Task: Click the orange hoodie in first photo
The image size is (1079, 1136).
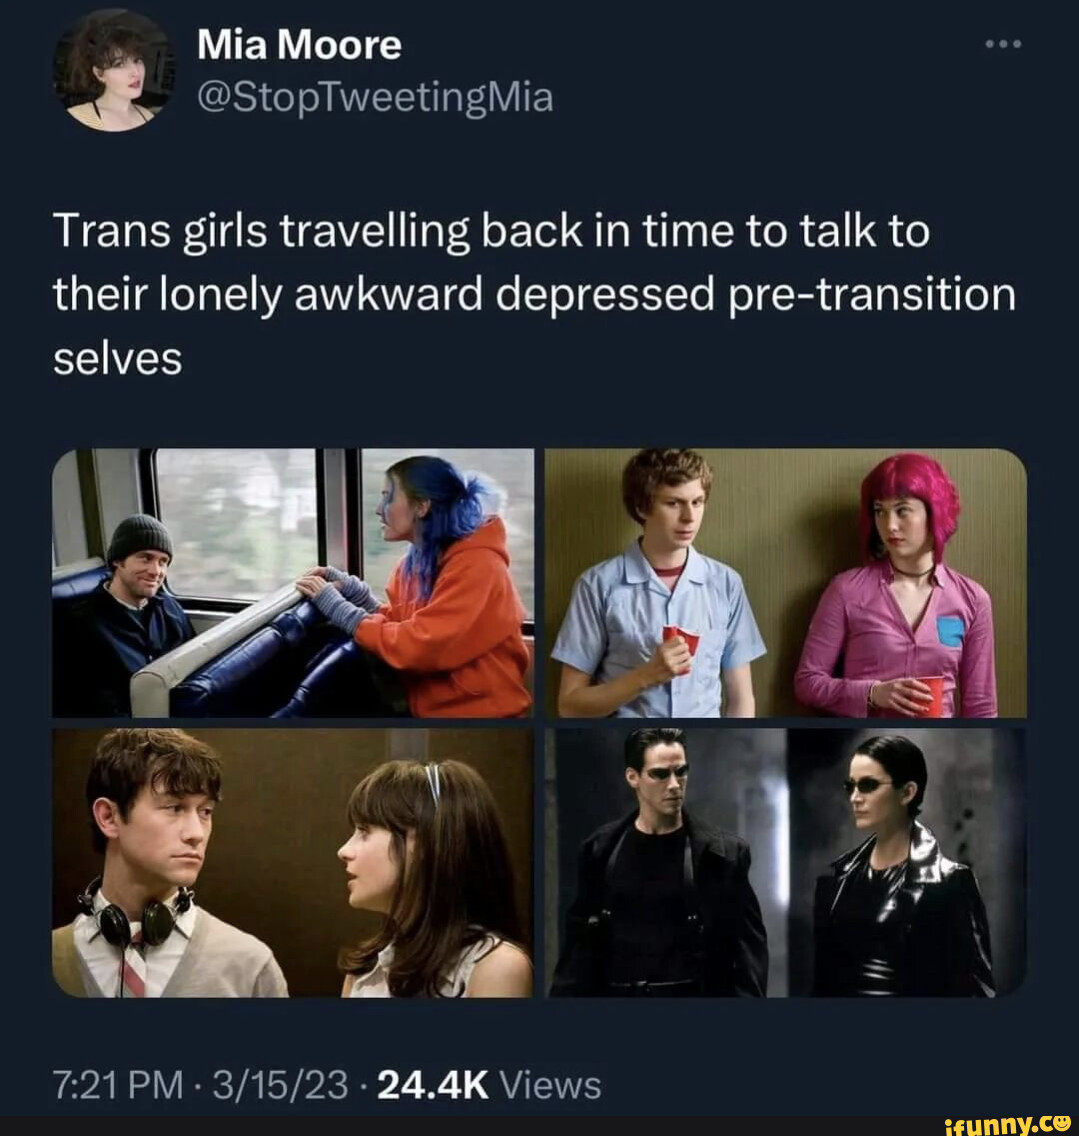Action: click(448, 623)
